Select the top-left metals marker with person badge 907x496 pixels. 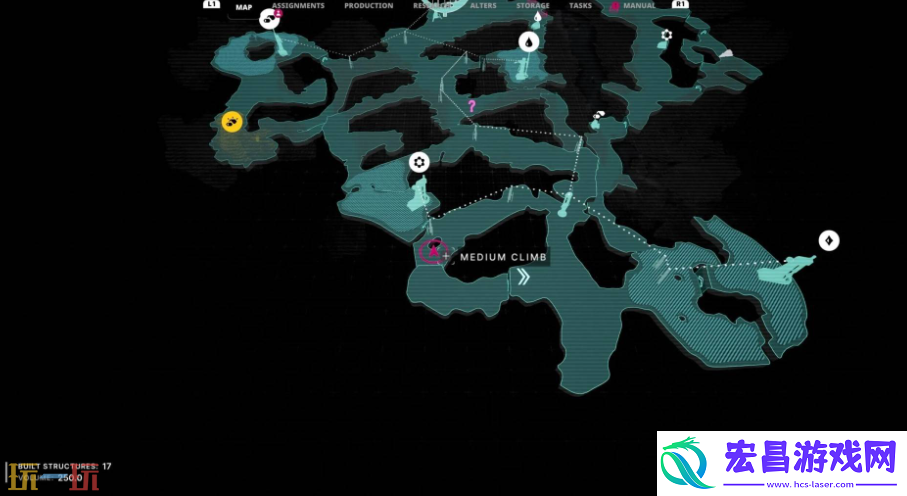click(269, 19)
